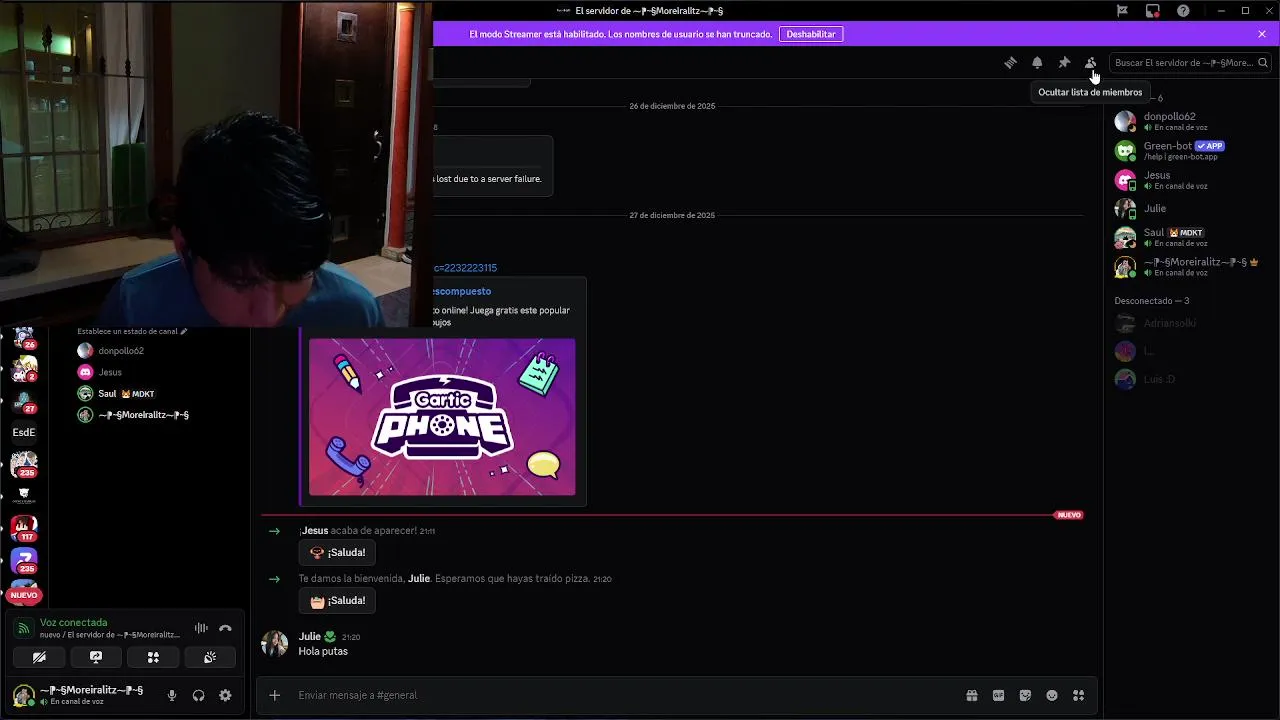The height and width of the screenshot is (720, 1280).
Task: Click Deshabilitar in the Streamer mode banner
Action: pos(811,34)
